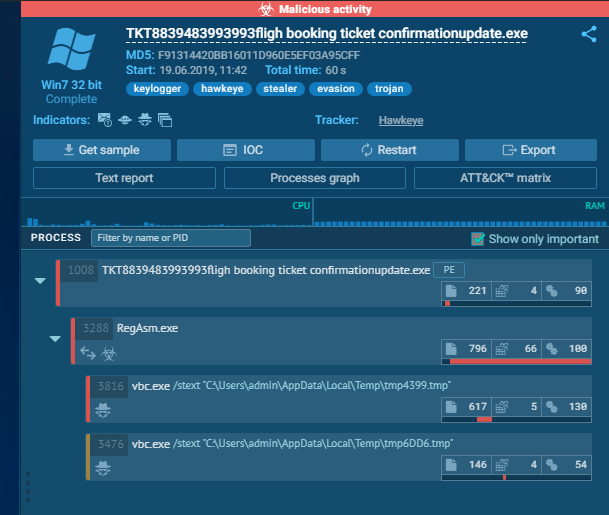Click modules count 54 icon for vbc.exe 3476

pos(552,465)
